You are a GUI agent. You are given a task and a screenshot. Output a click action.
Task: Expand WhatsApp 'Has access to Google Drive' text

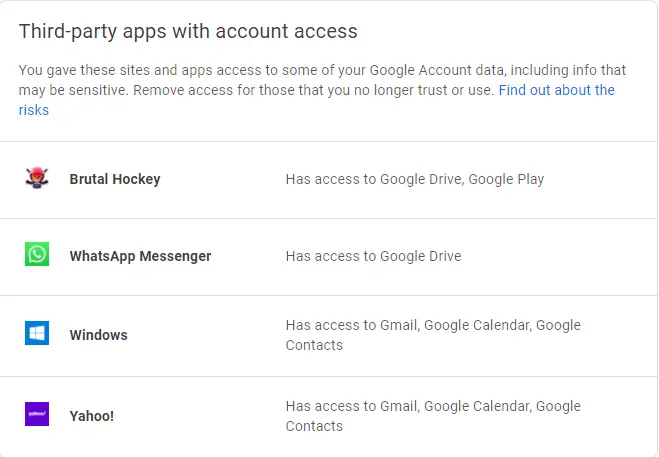[373, 256]
